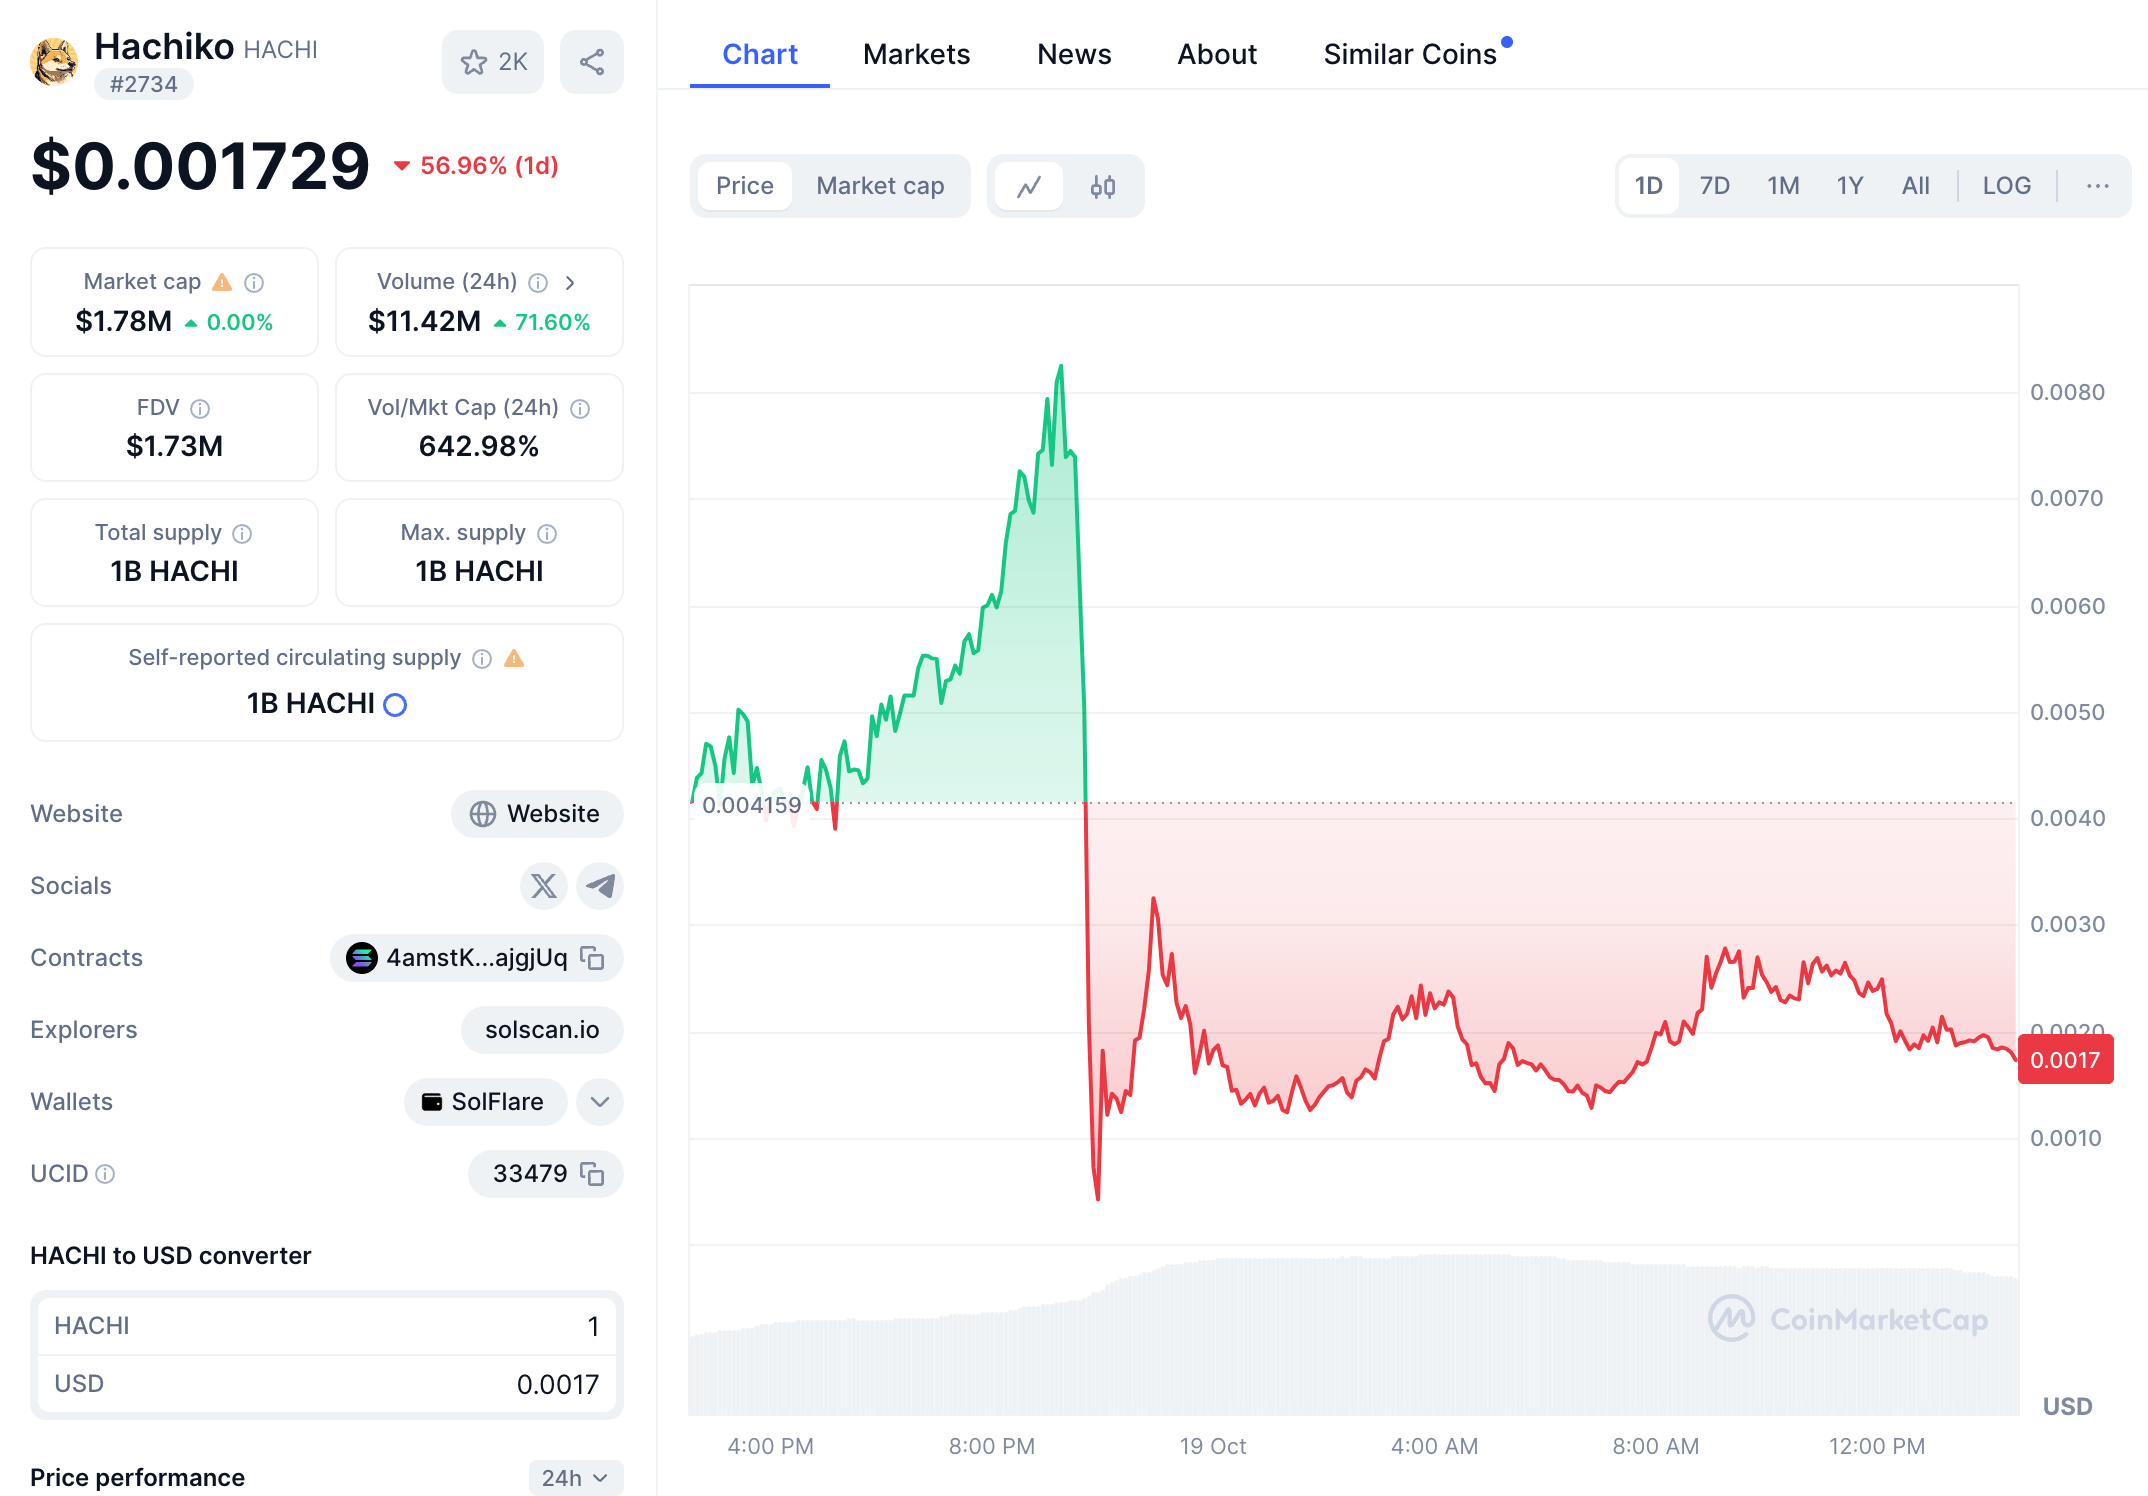Click the share icon button
The width and height of the screenshot is (2148, 1496).
pos(592,62)
